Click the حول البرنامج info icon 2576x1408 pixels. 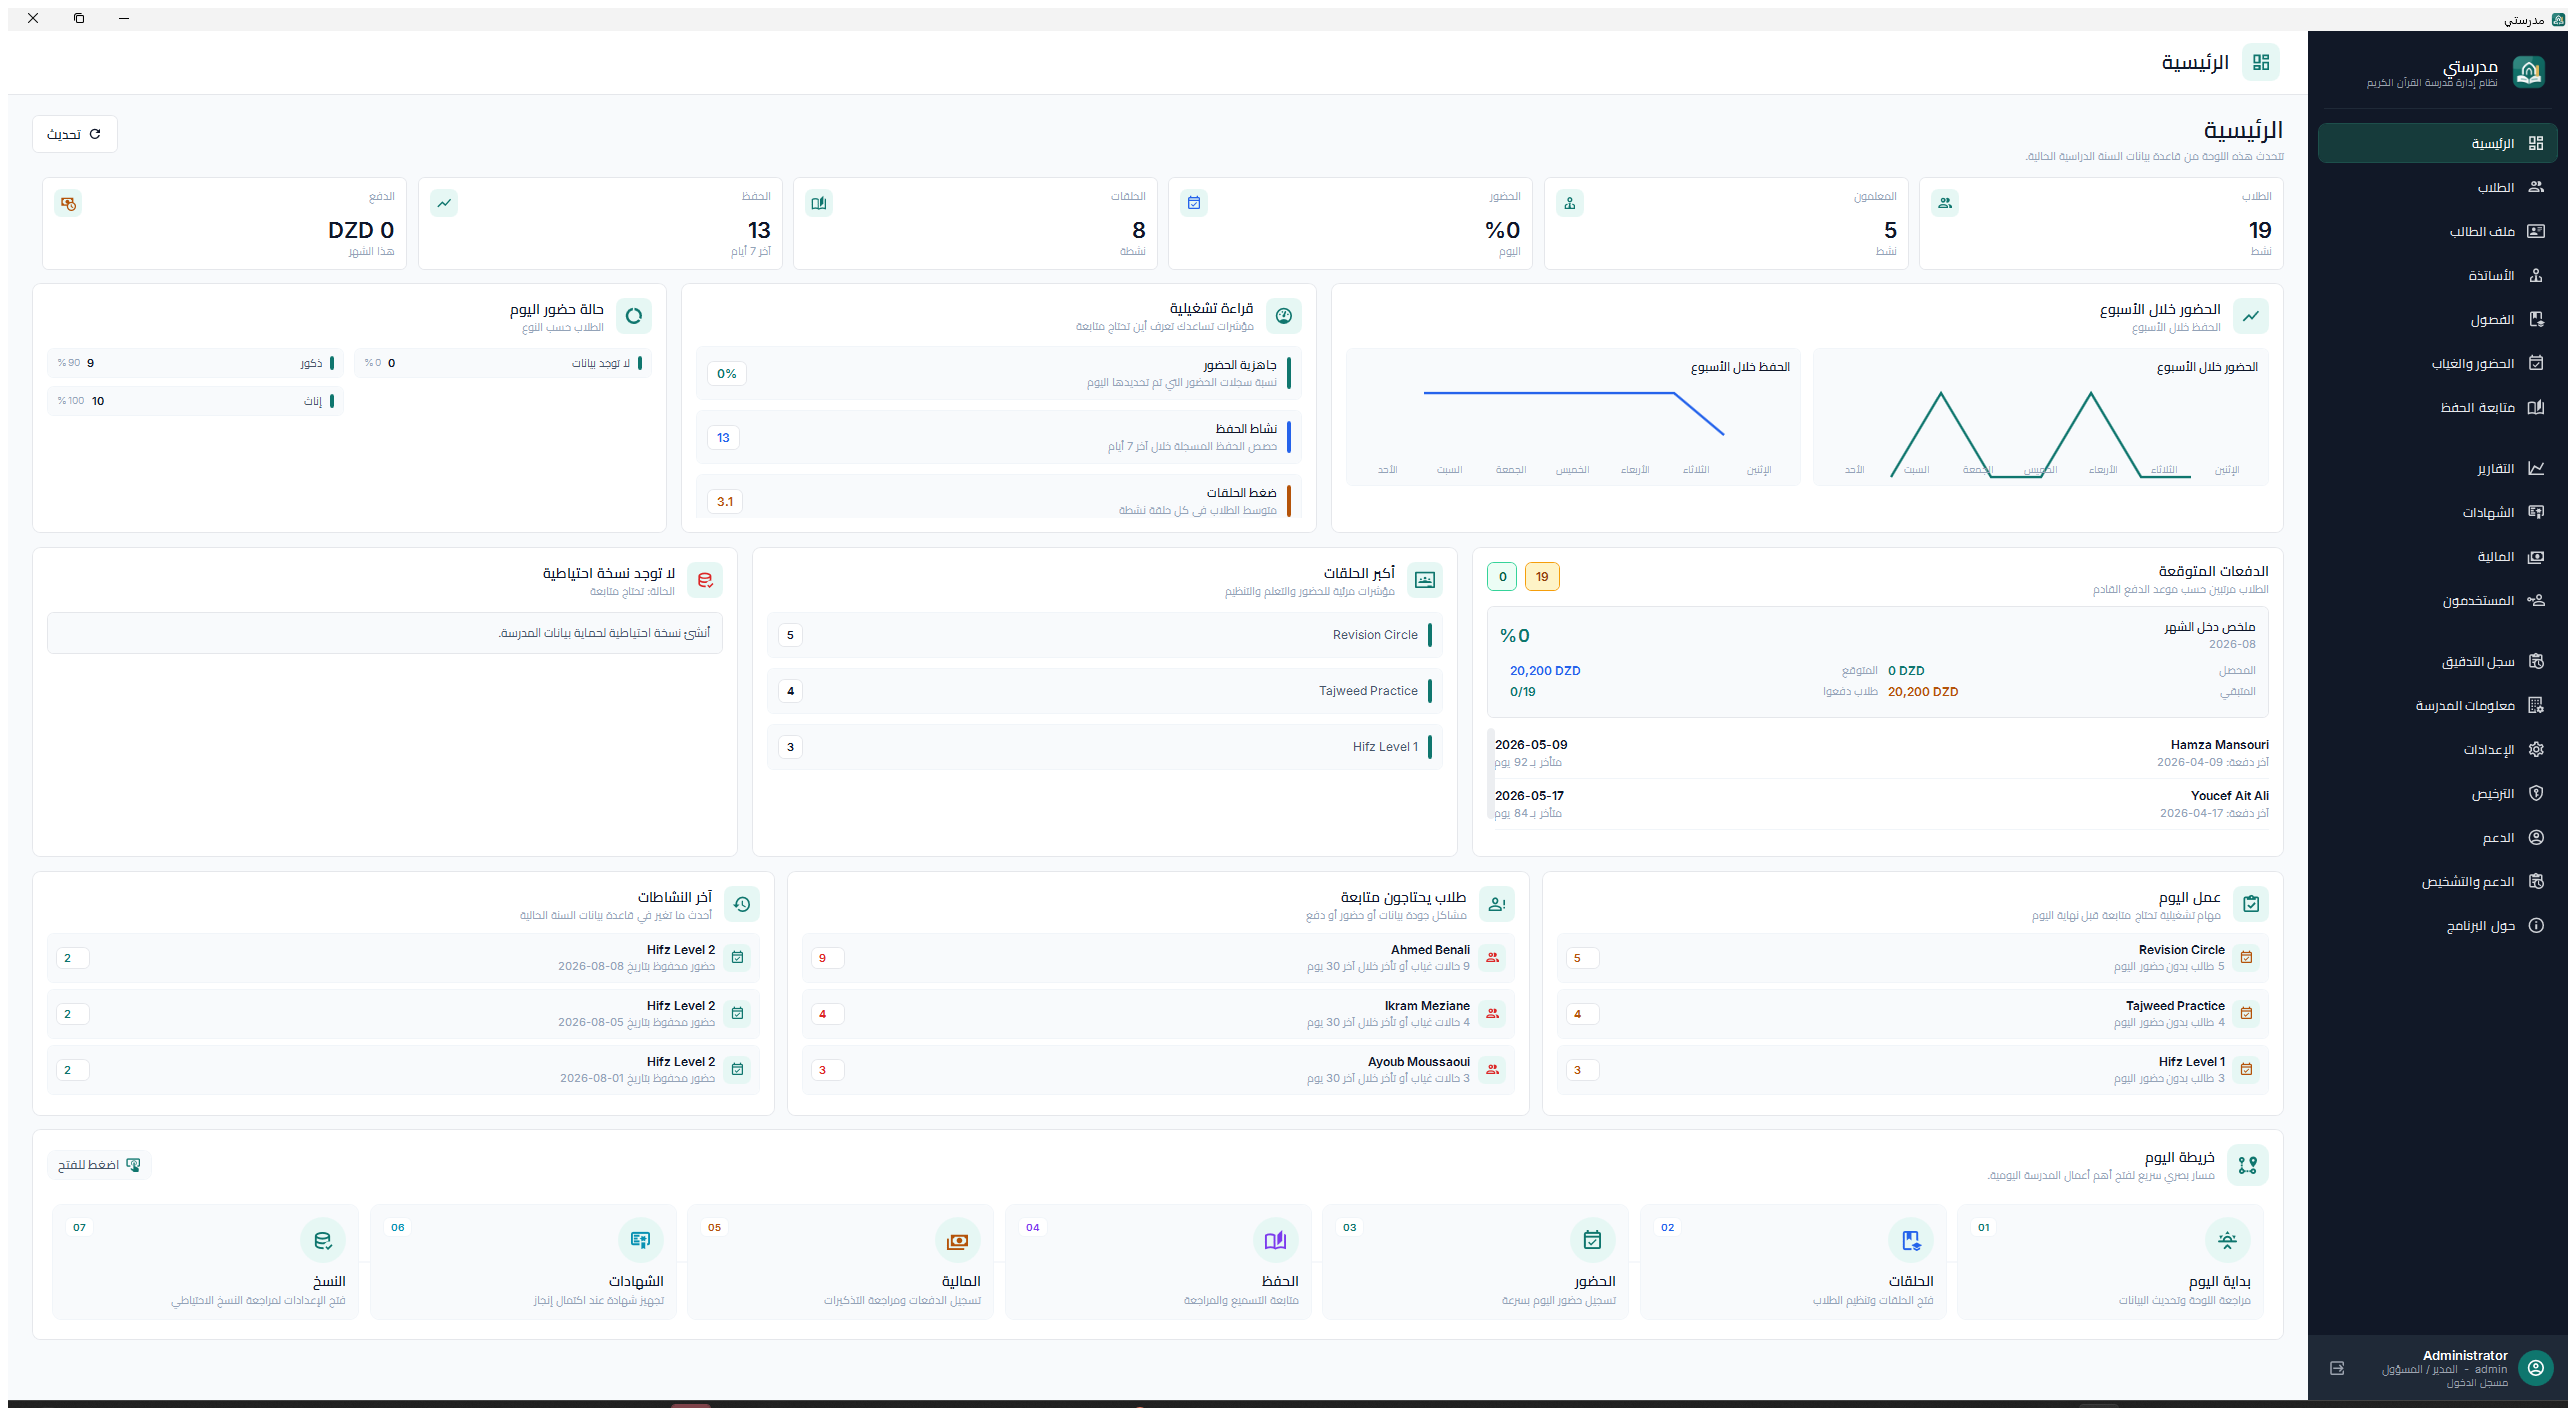click(2536, 925)
